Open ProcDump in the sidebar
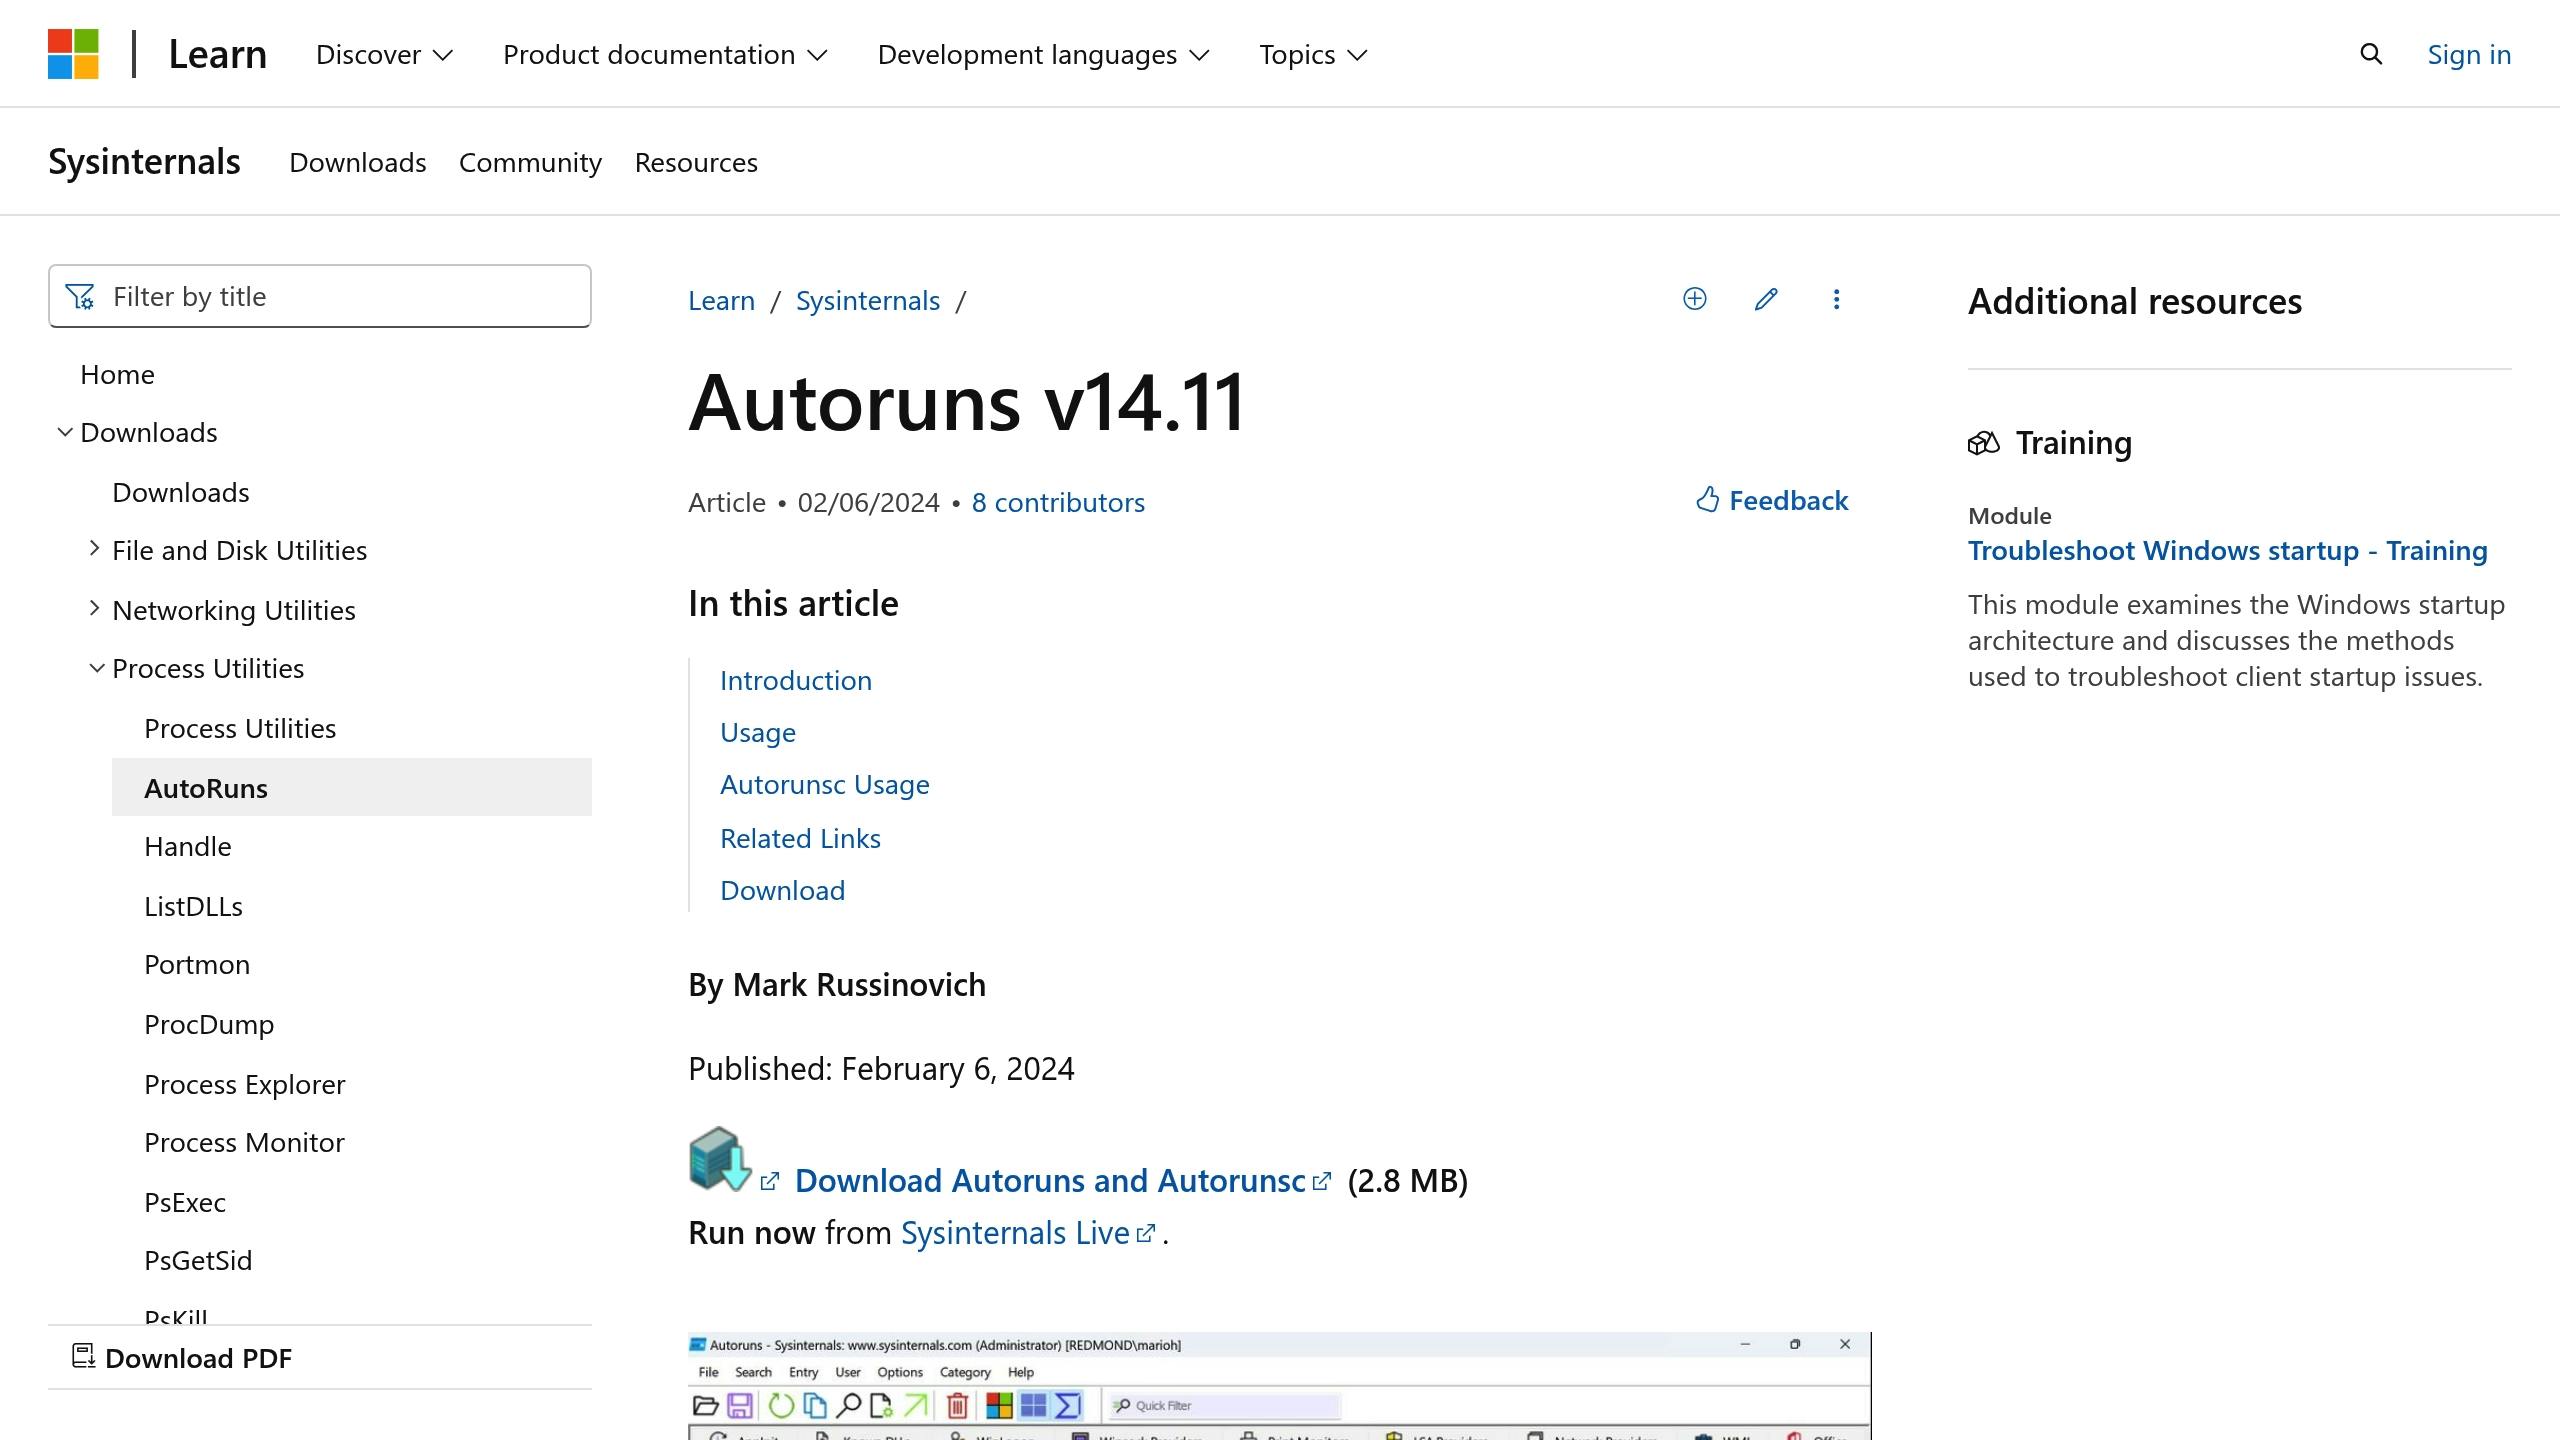The image size is (2560, 1440). pyautogui.click(x=209, y=1024)
